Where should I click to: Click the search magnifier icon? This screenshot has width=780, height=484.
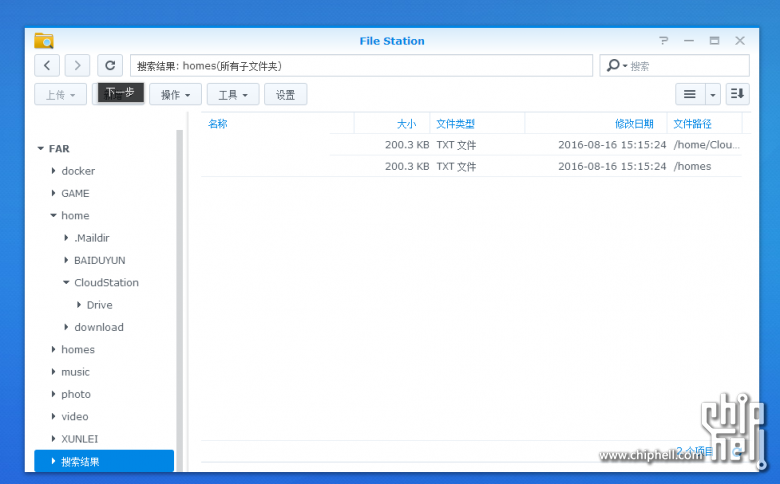tap(613, 66)
